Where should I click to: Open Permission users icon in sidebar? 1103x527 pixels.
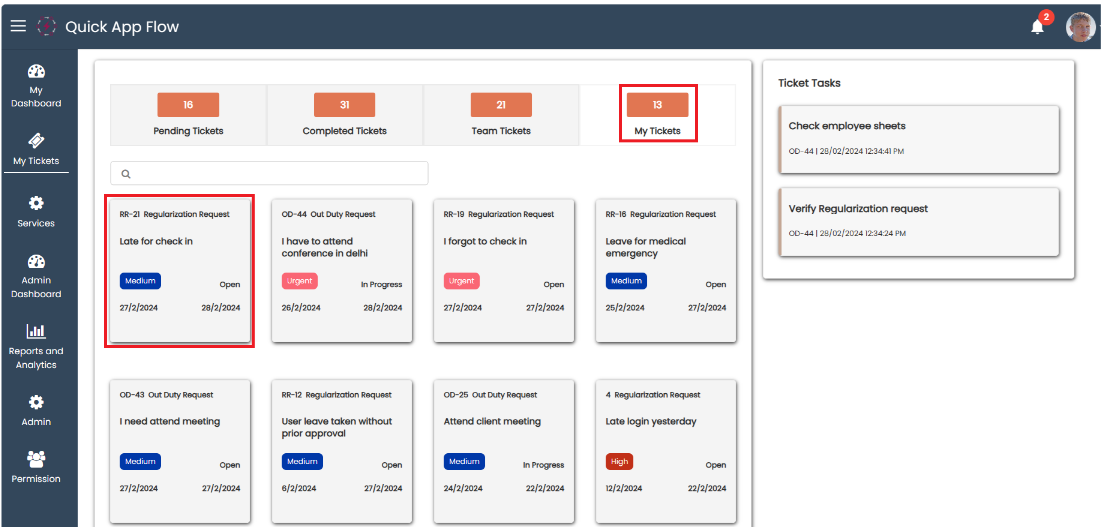point(36,459)
